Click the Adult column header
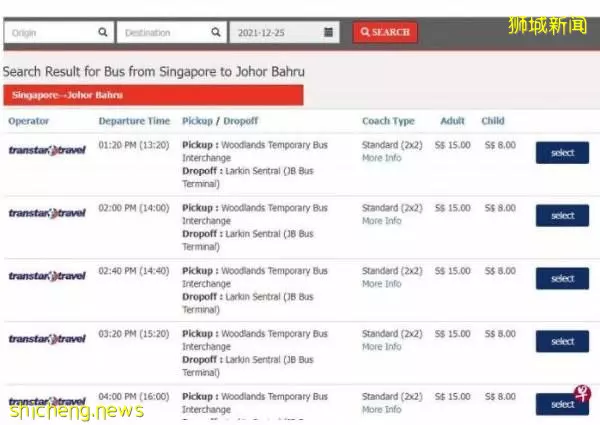The height and width of the screenshot is (425, 600). (452, 121)
